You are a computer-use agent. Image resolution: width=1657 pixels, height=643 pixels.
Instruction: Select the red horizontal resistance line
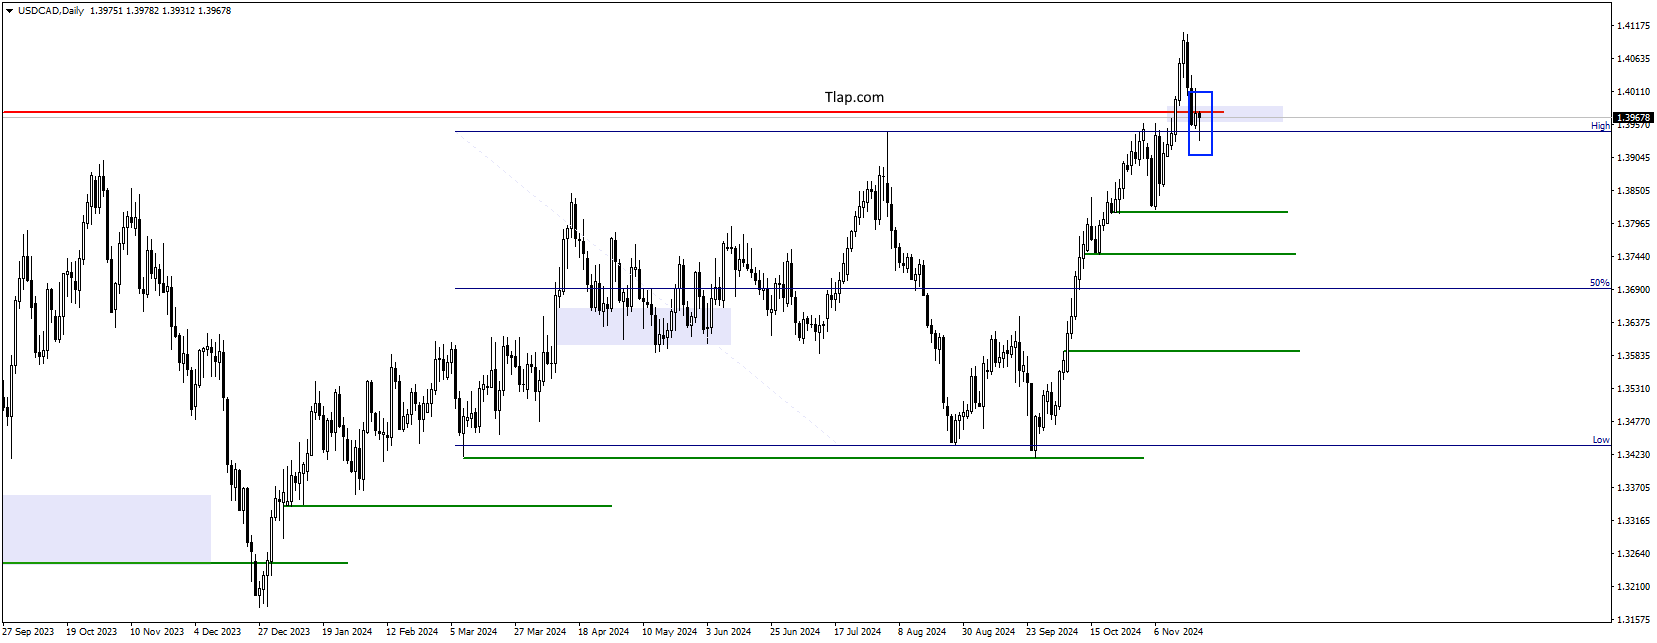click(600, 112)
